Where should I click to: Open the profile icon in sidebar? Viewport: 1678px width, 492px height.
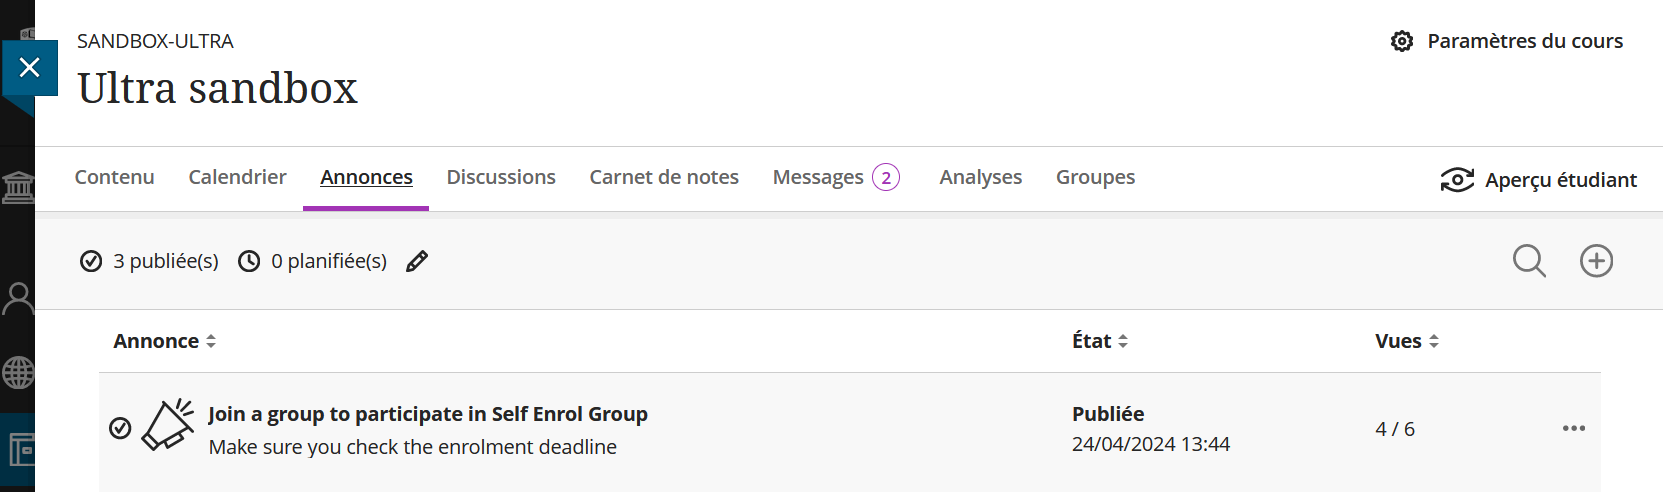click(x=18, y=298)
